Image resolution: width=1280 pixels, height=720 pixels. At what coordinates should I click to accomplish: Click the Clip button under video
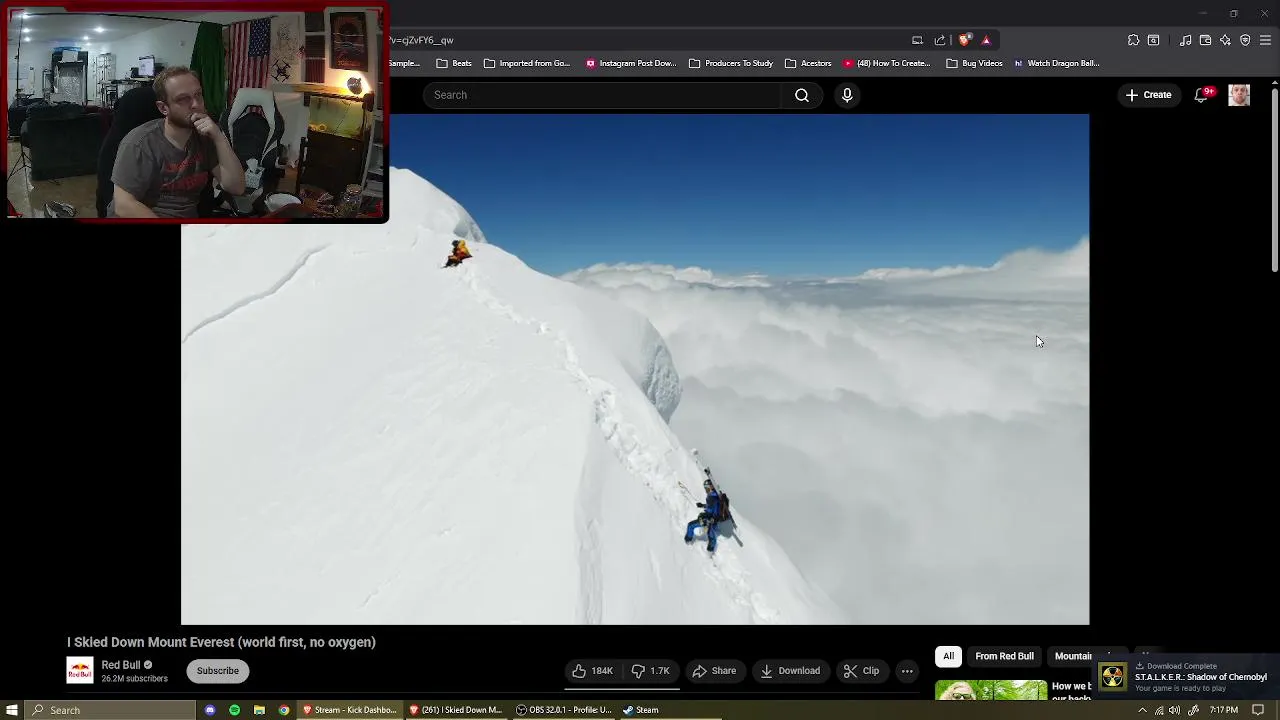click(861, 671)
